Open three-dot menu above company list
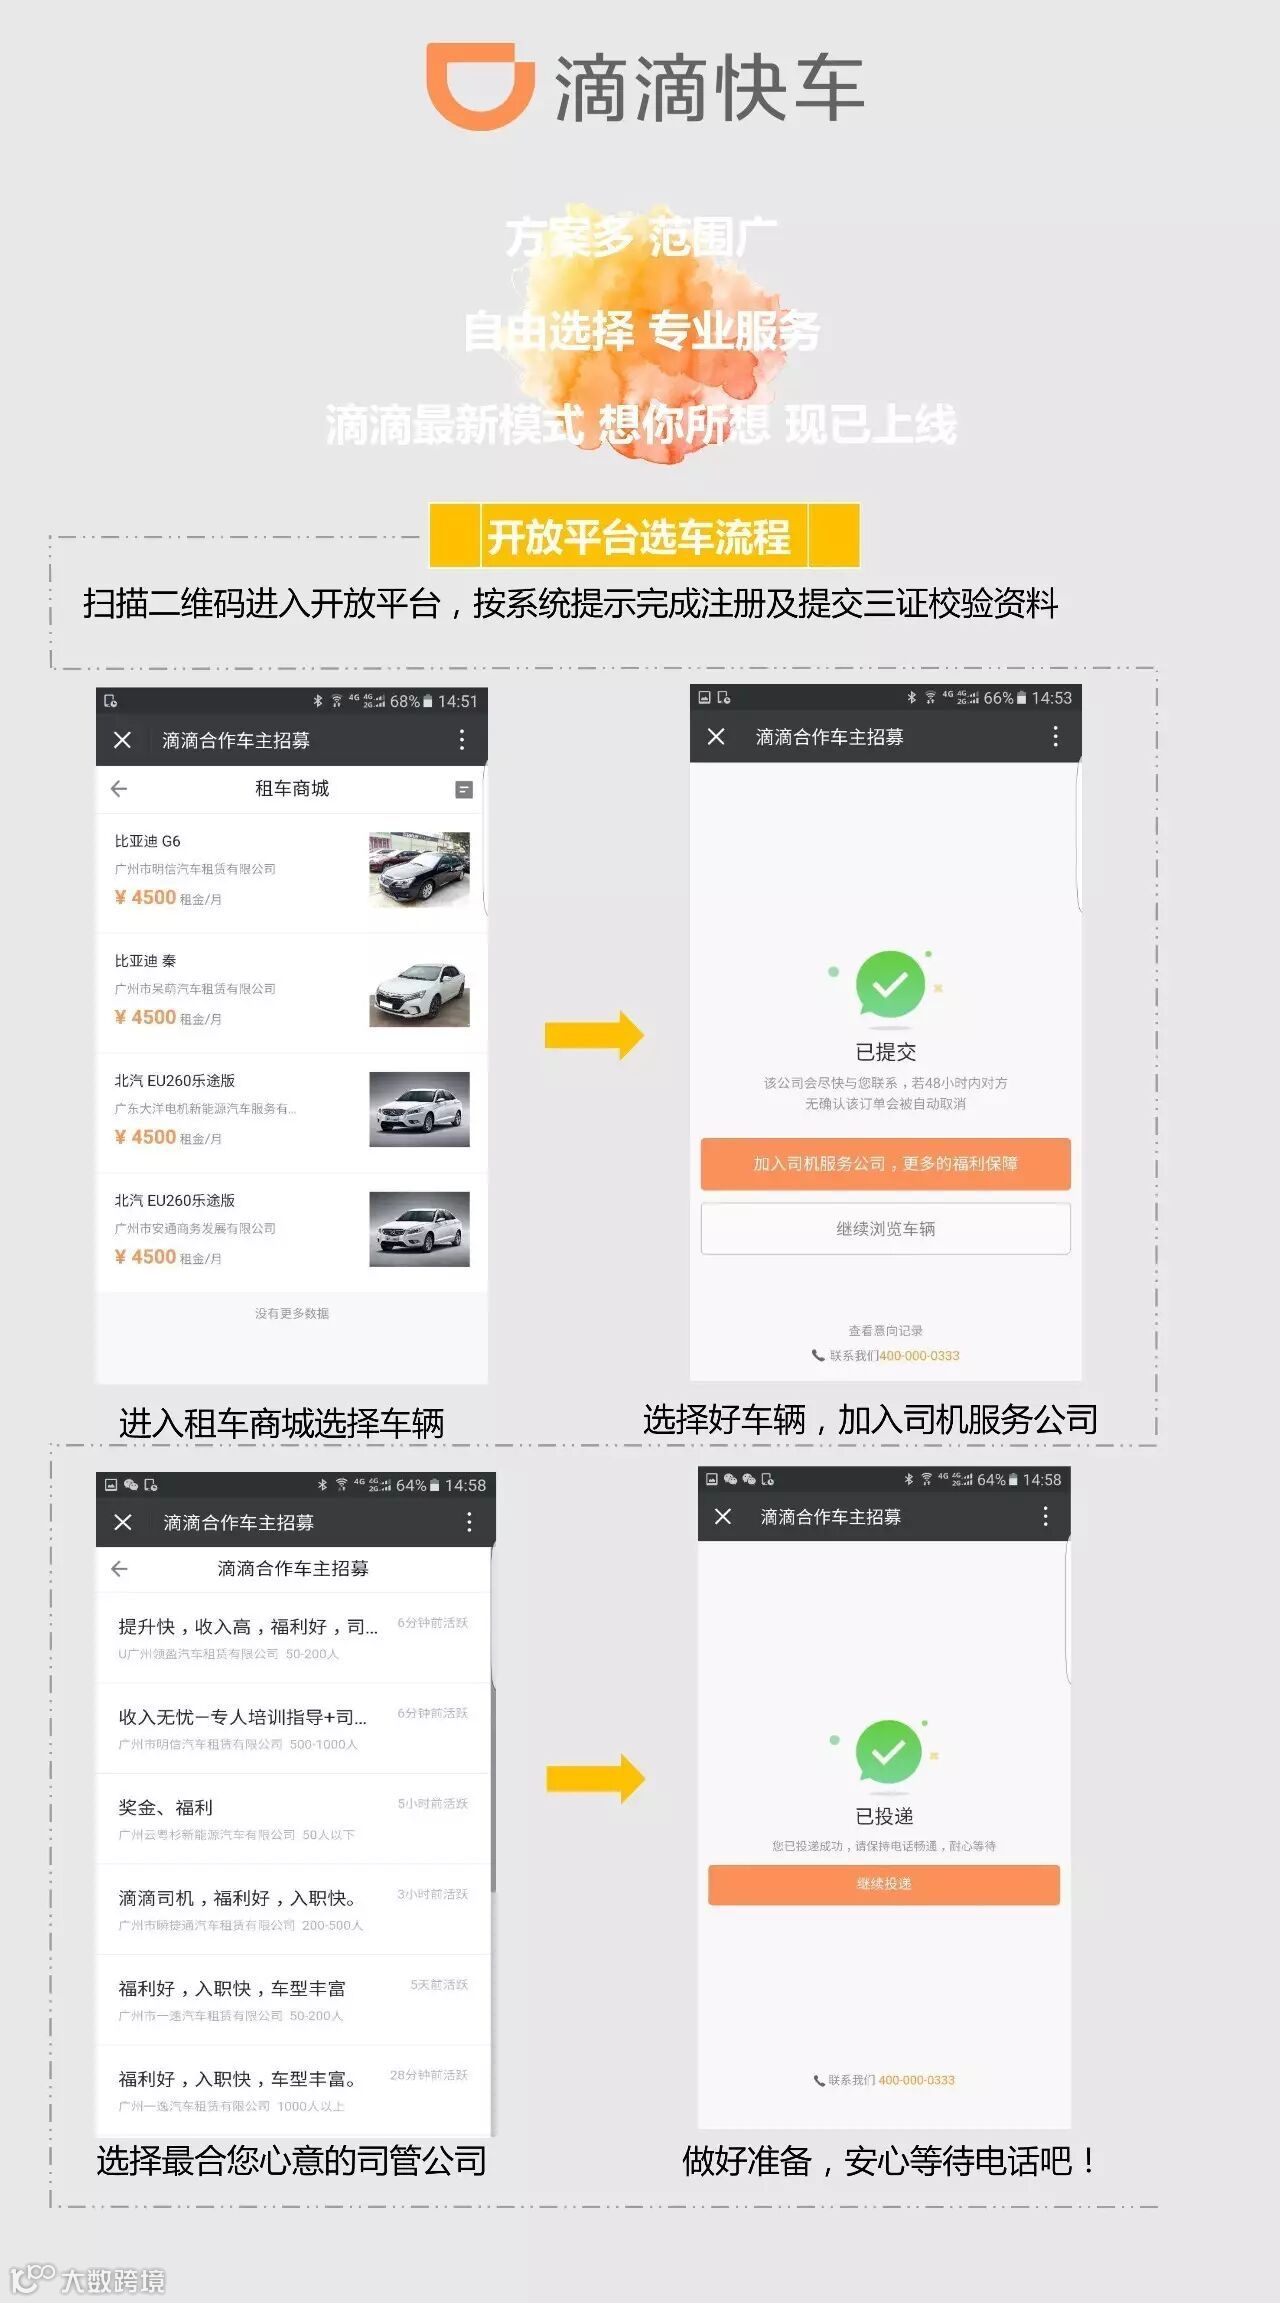Viewport: 1280px width, 2303px height. [468, 1522]
